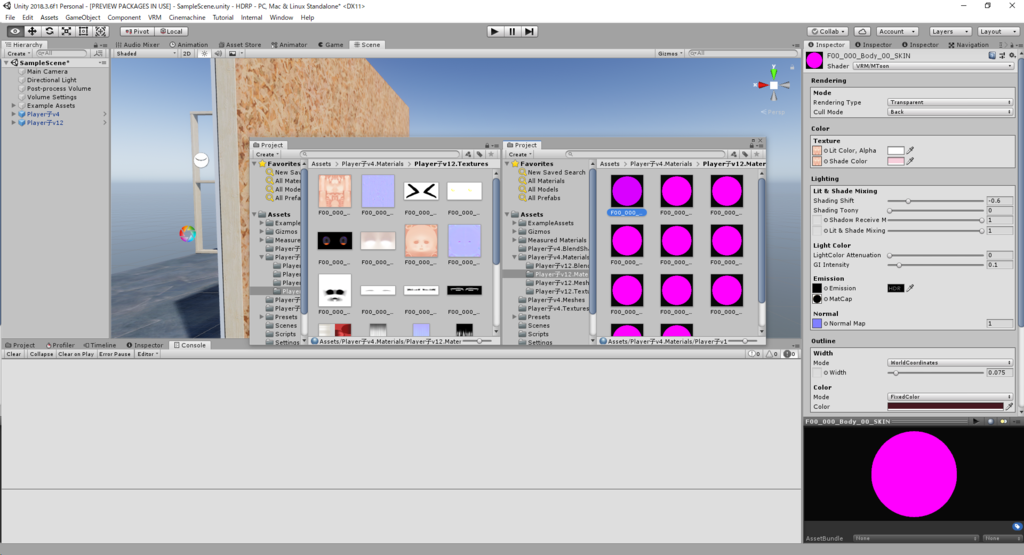Click the Play button

click(495, 31)
